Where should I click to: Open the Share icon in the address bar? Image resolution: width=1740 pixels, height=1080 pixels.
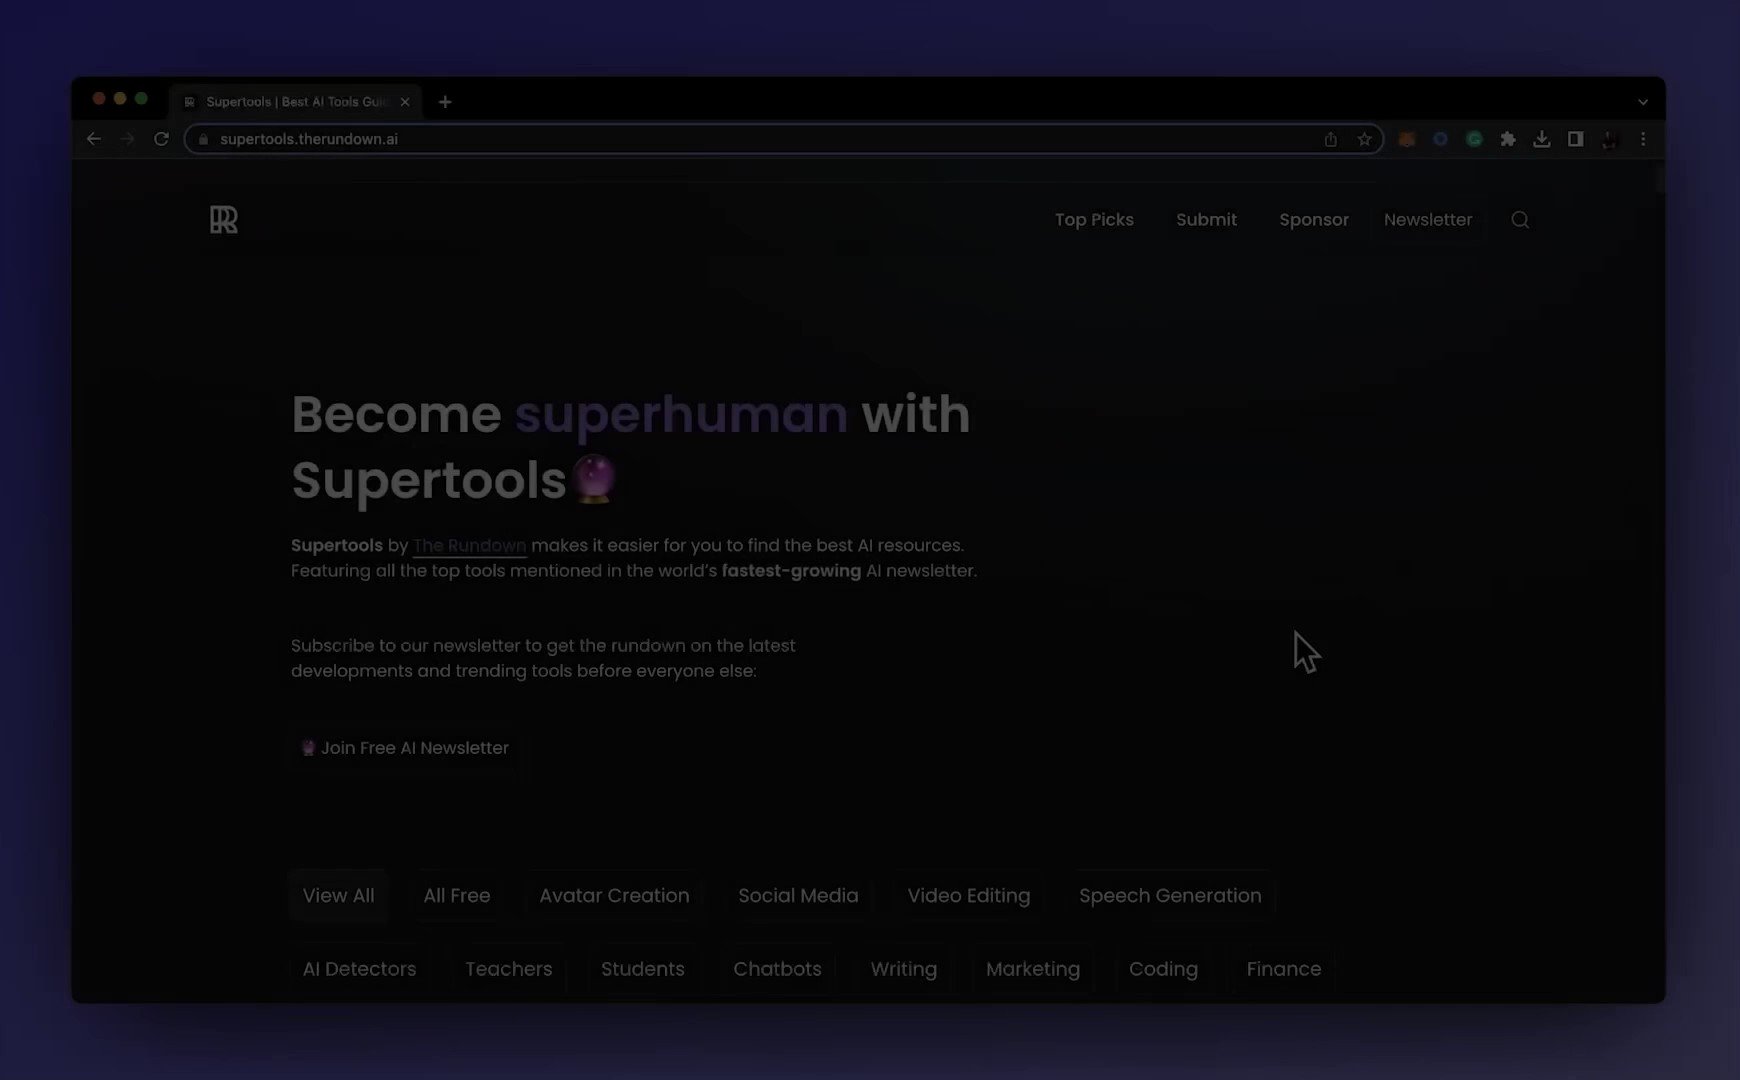(x=1331, y=139)
